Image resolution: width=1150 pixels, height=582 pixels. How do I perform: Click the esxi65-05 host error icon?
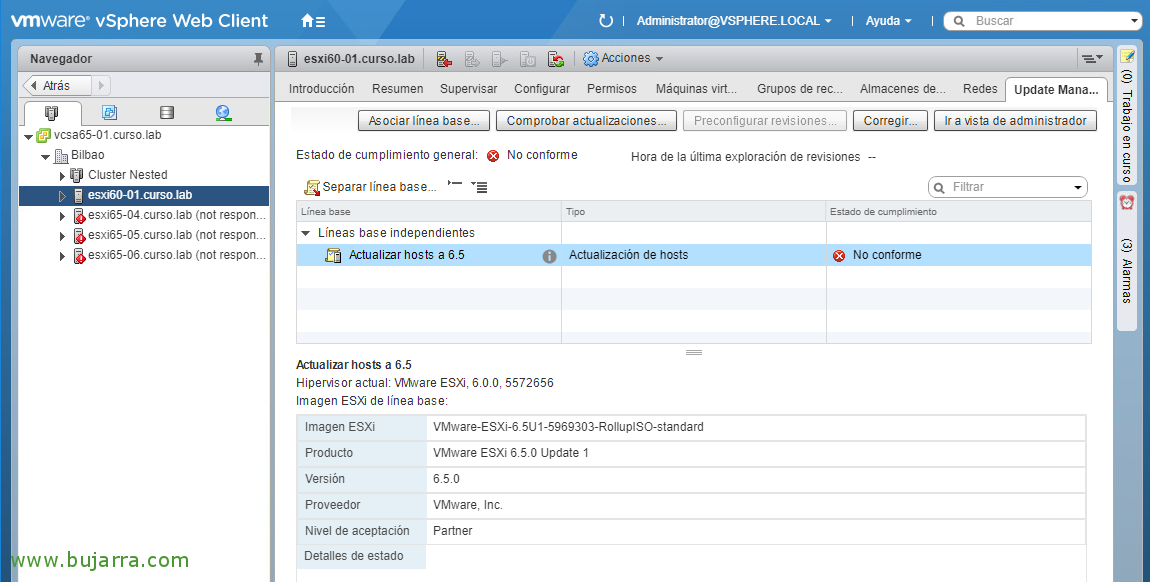(79, 235)
